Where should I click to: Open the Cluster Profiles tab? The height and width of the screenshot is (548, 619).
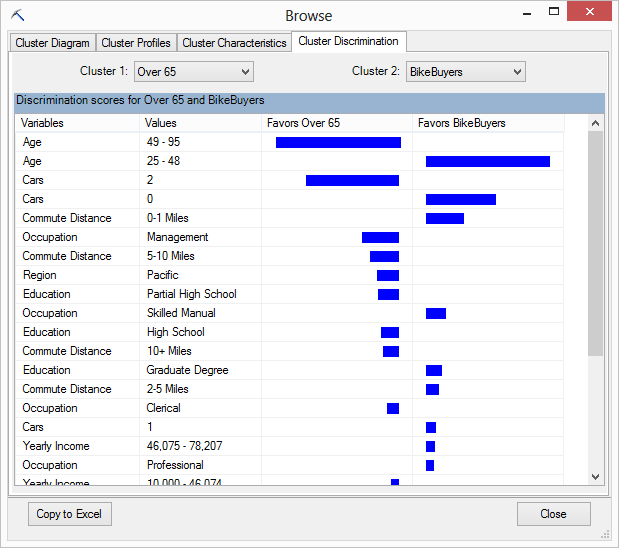[136, 43]
